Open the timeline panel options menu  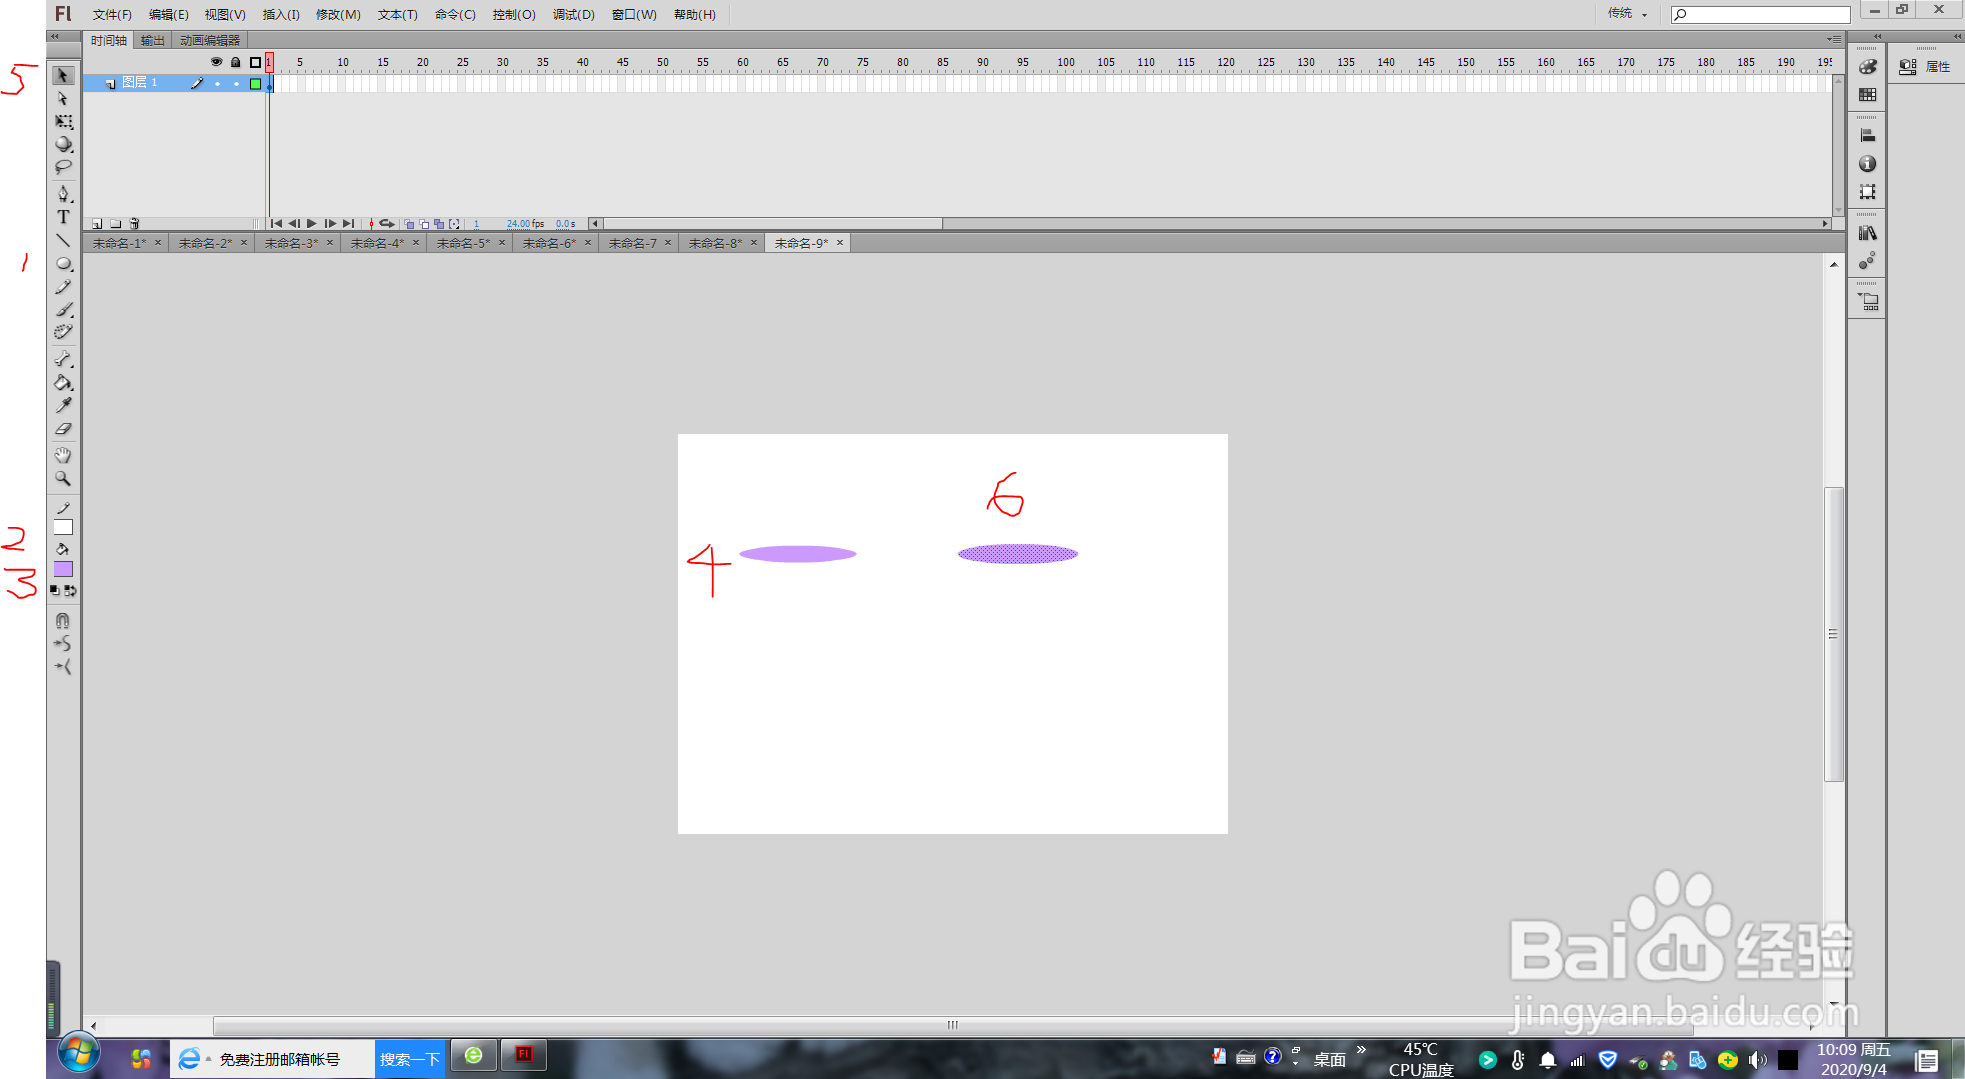tap(1833, 39)
